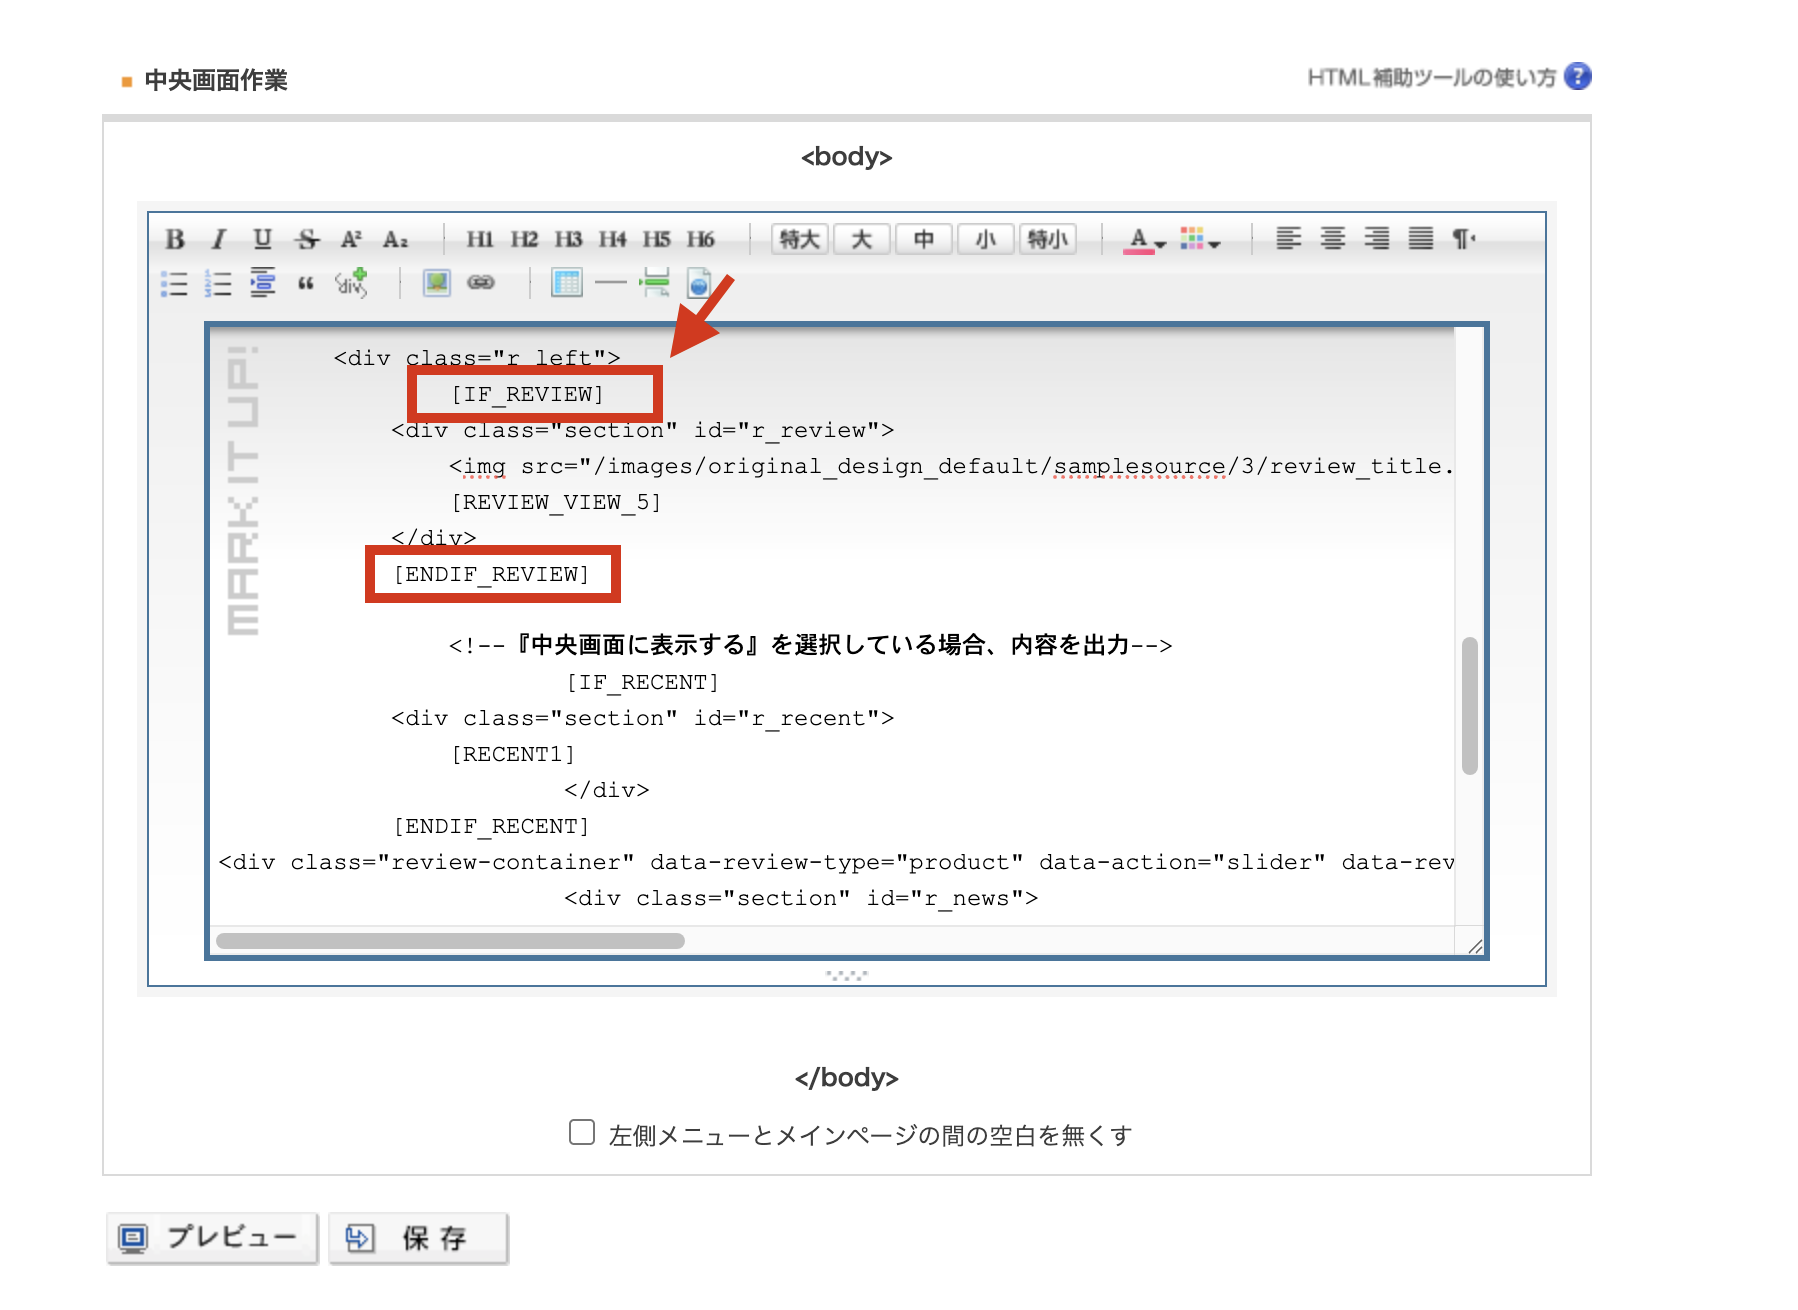Image resolution: width=1798 pixels, height=1310 pixels.
Task: Align text left
Action: [x=1288, y=238]
